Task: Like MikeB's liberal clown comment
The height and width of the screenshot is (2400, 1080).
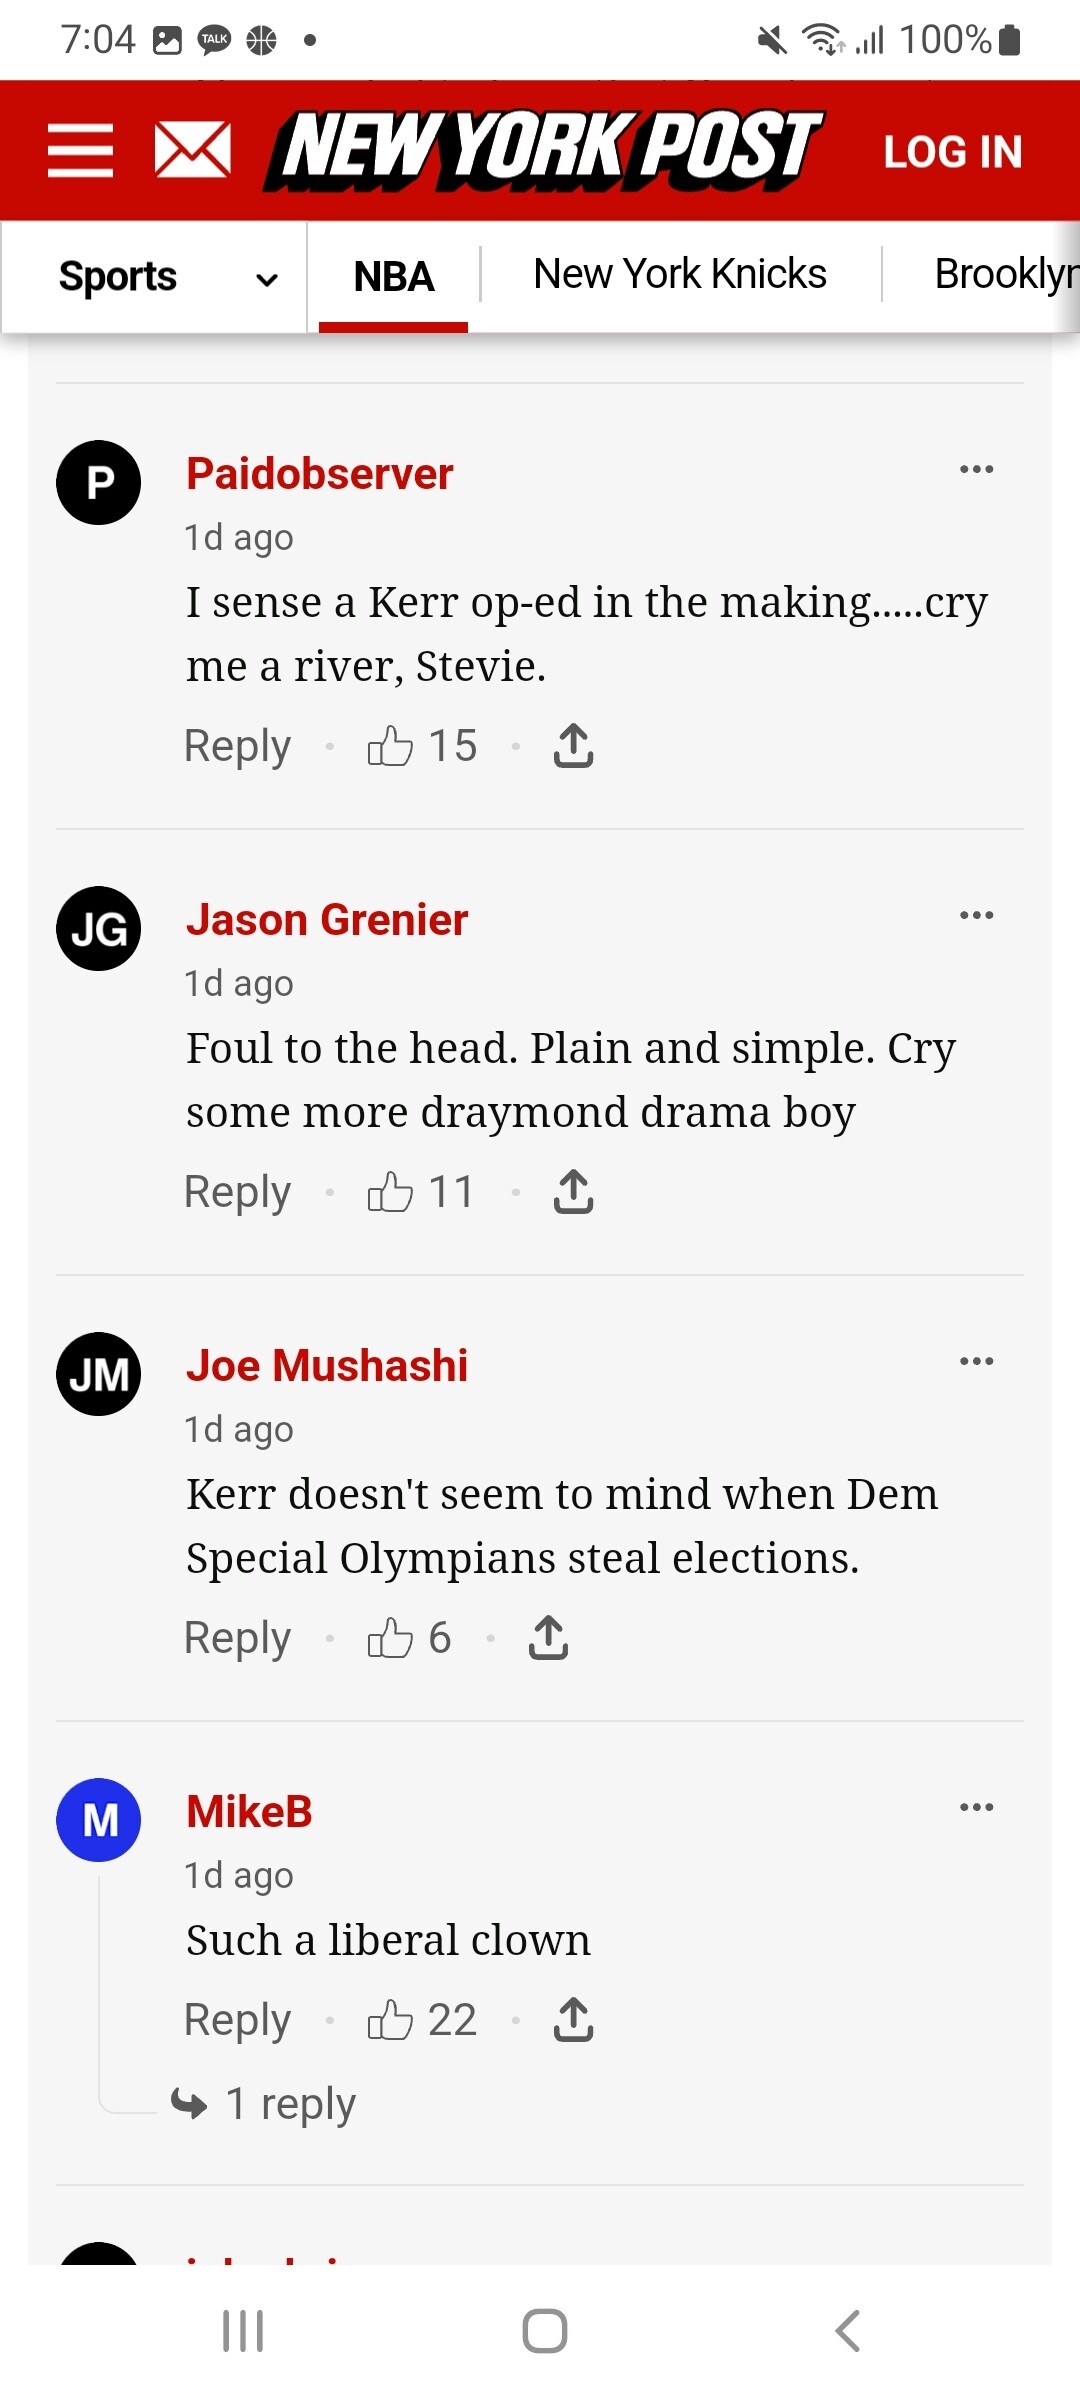Action: pos(390,2019)
